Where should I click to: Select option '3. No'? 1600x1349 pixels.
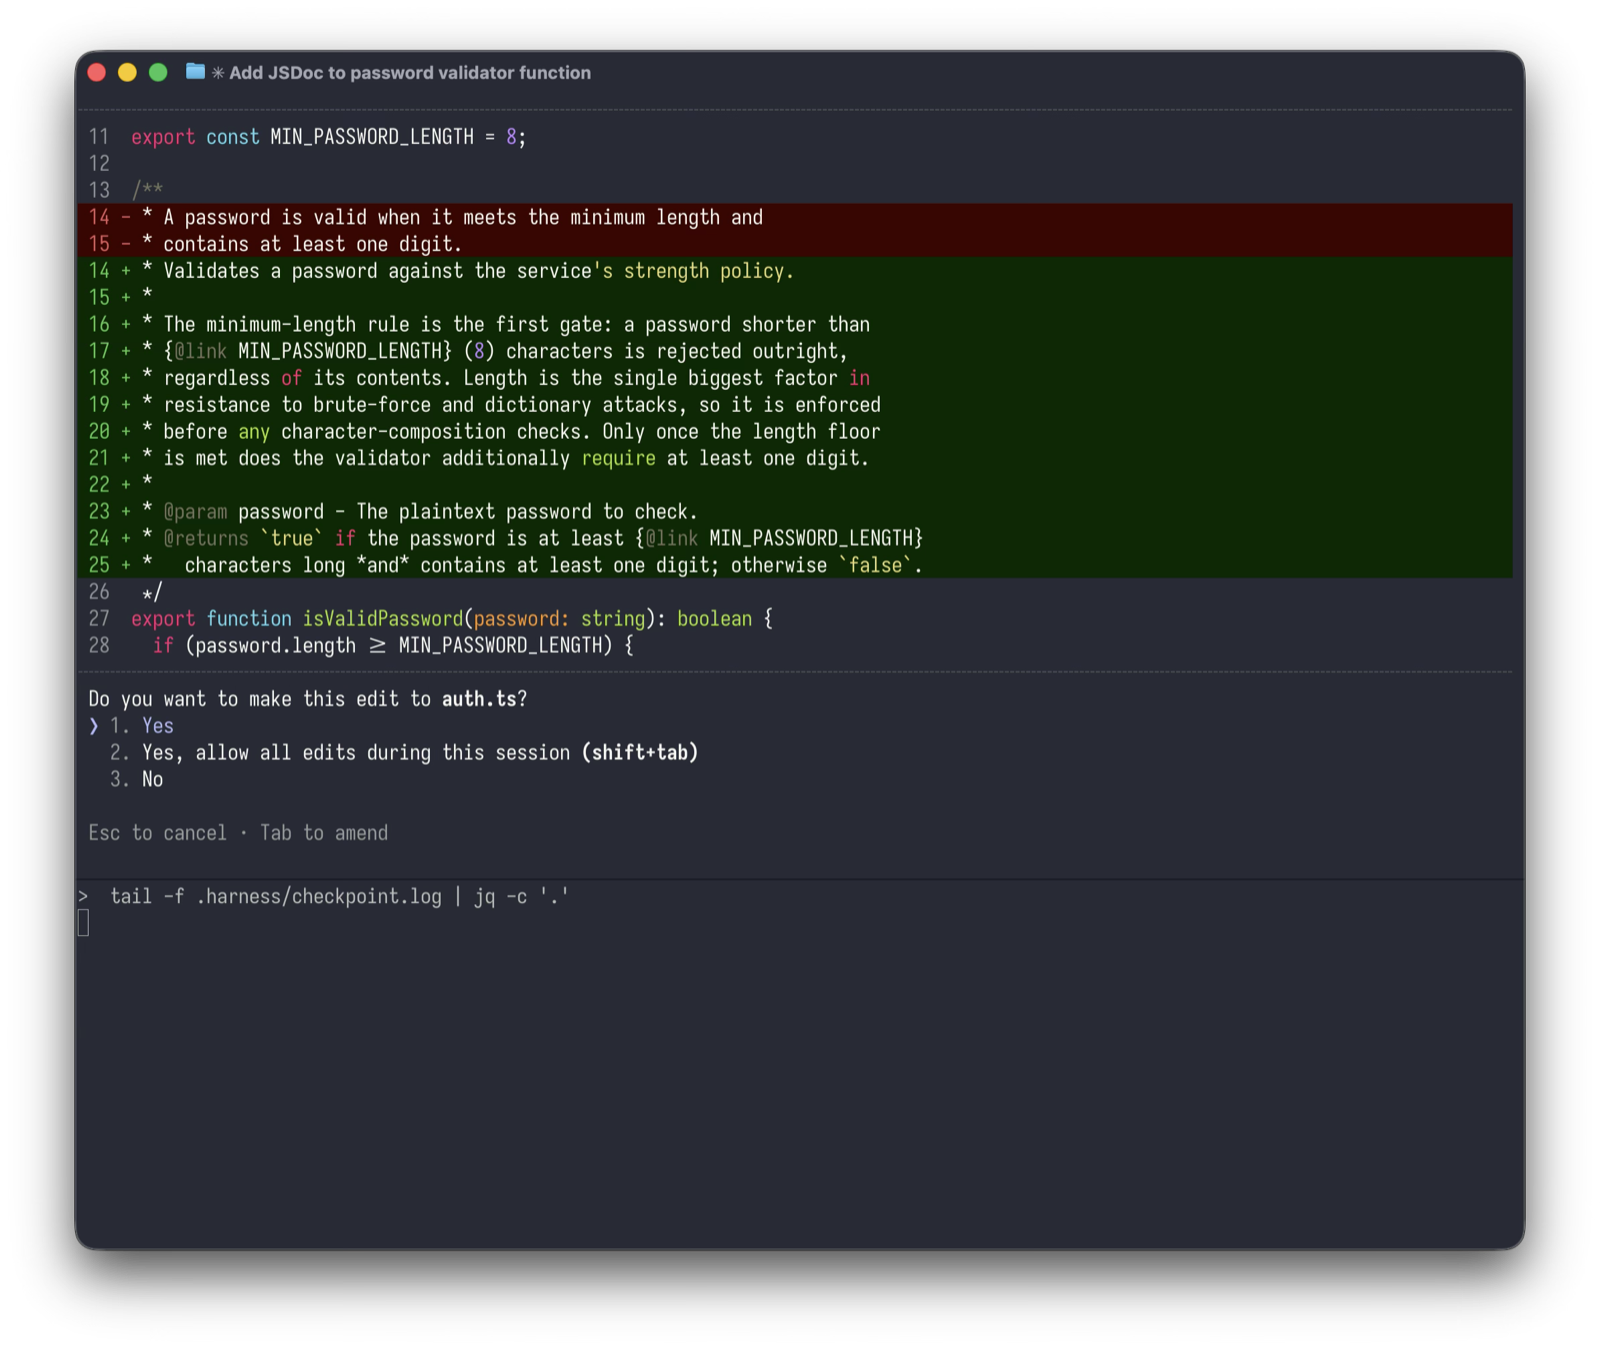tap(136, 780)
